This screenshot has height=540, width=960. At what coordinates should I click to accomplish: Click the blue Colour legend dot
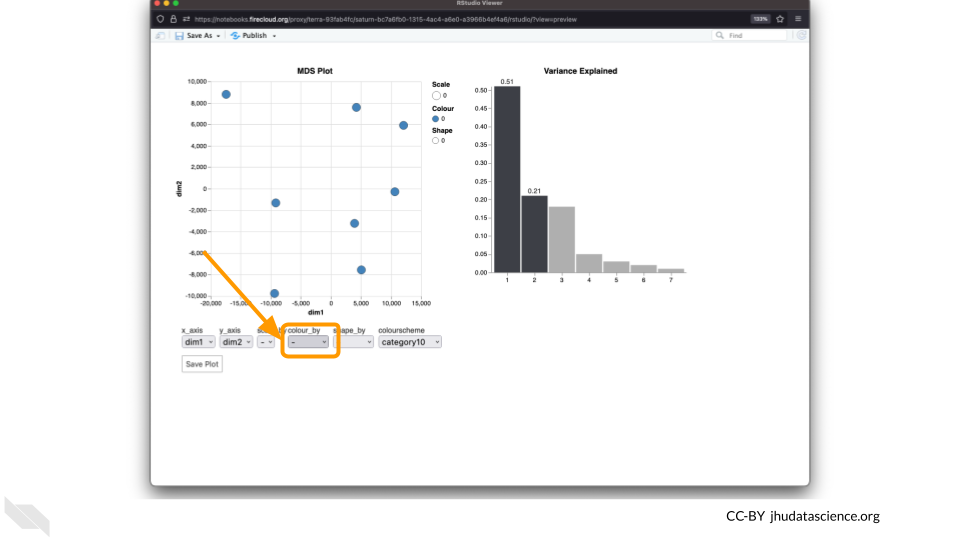(x=435, y=119)
